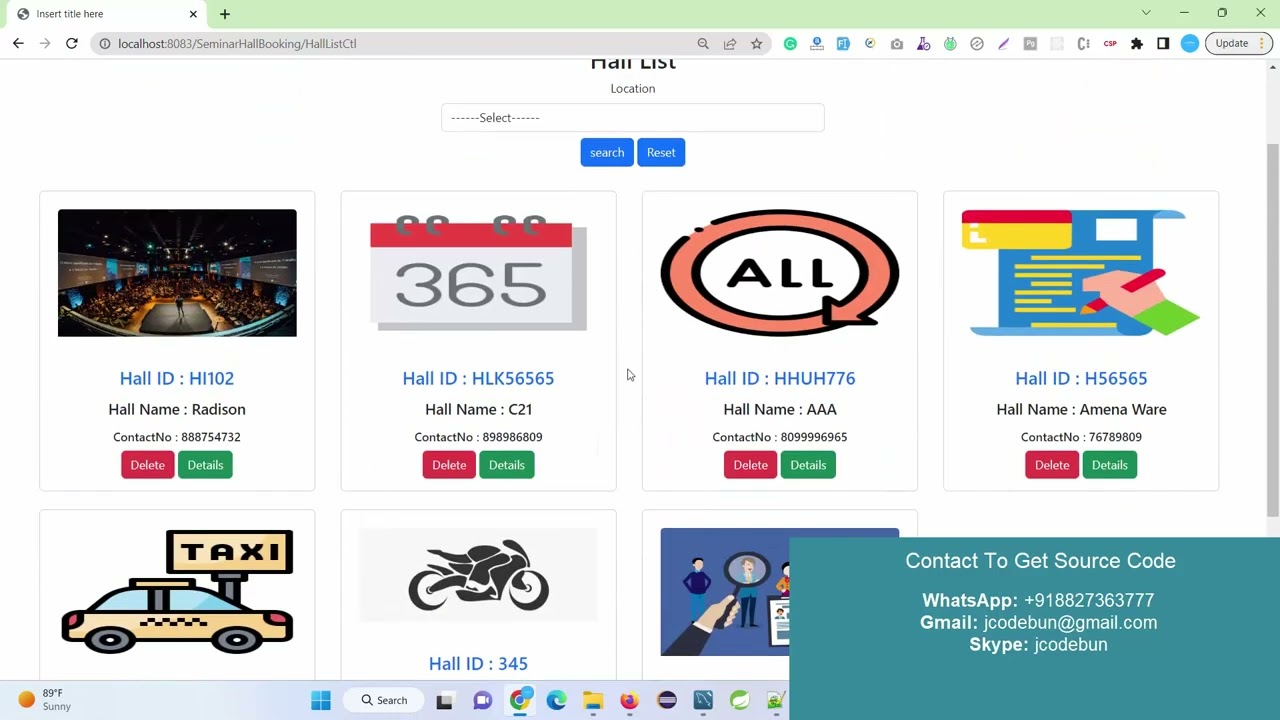
Task: Click the purple flask extension icon
Action: point(923,43)
